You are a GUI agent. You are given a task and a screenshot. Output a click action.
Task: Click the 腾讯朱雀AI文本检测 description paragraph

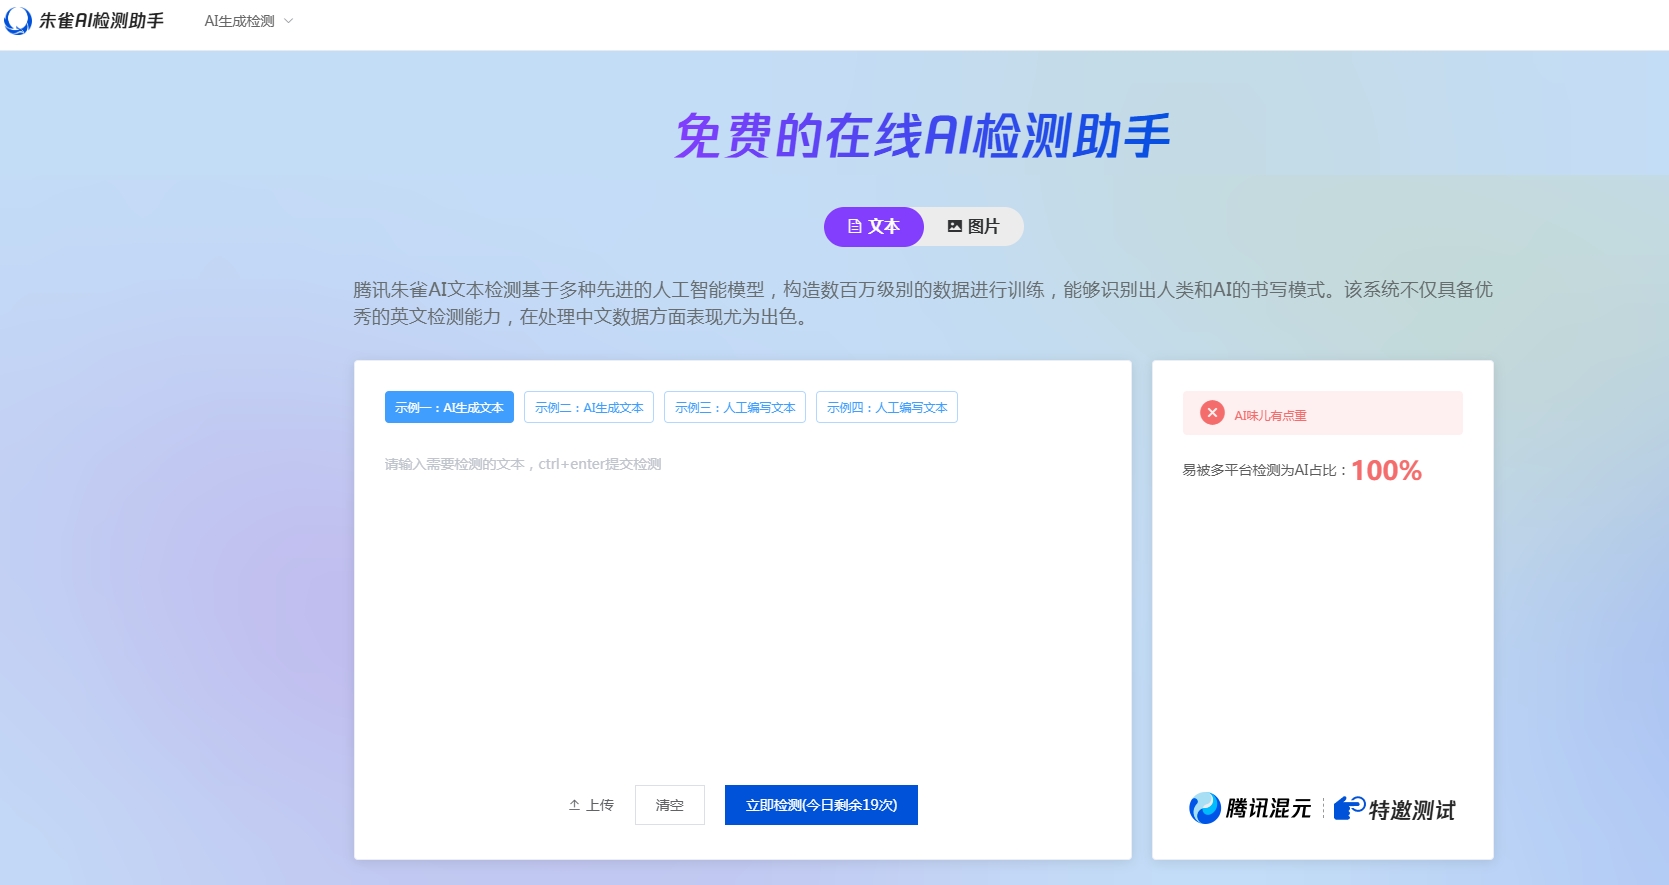[x=923, y=303]
